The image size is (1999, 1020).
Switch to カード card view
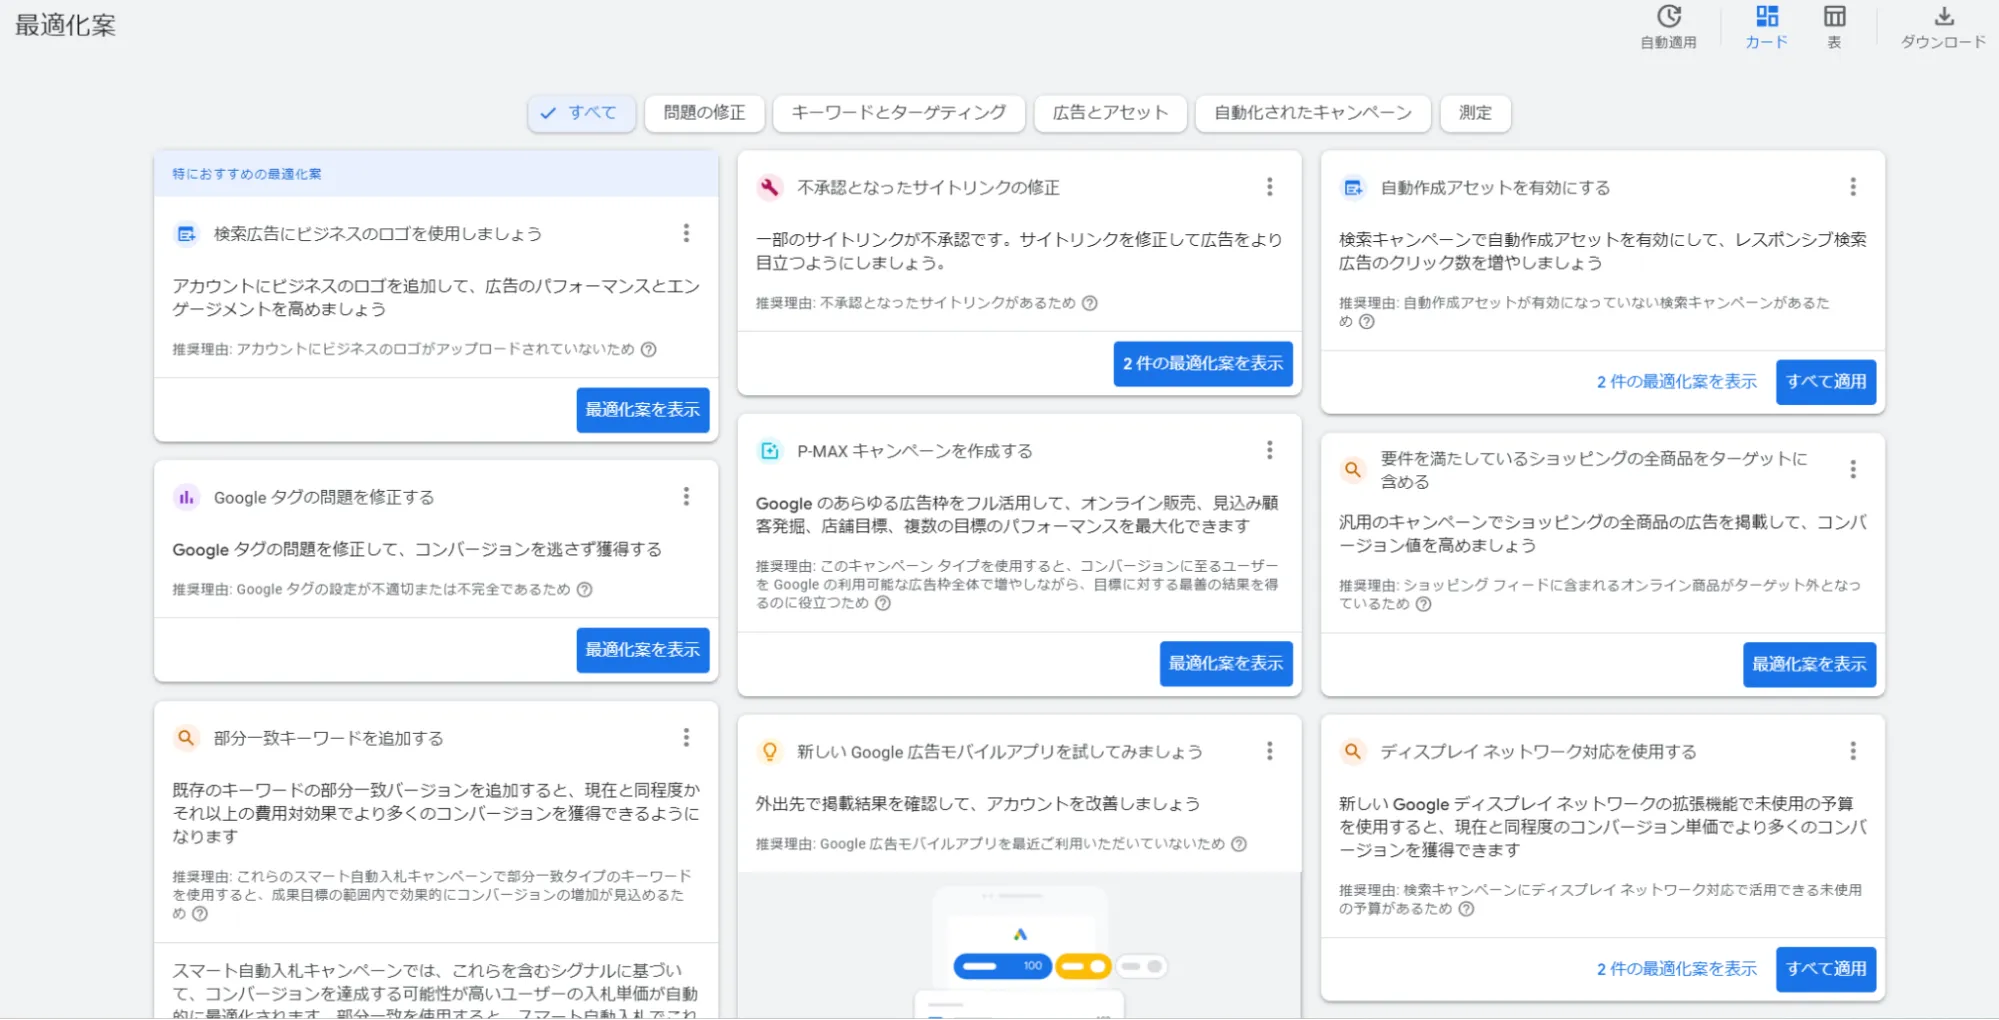[1766, 26]
